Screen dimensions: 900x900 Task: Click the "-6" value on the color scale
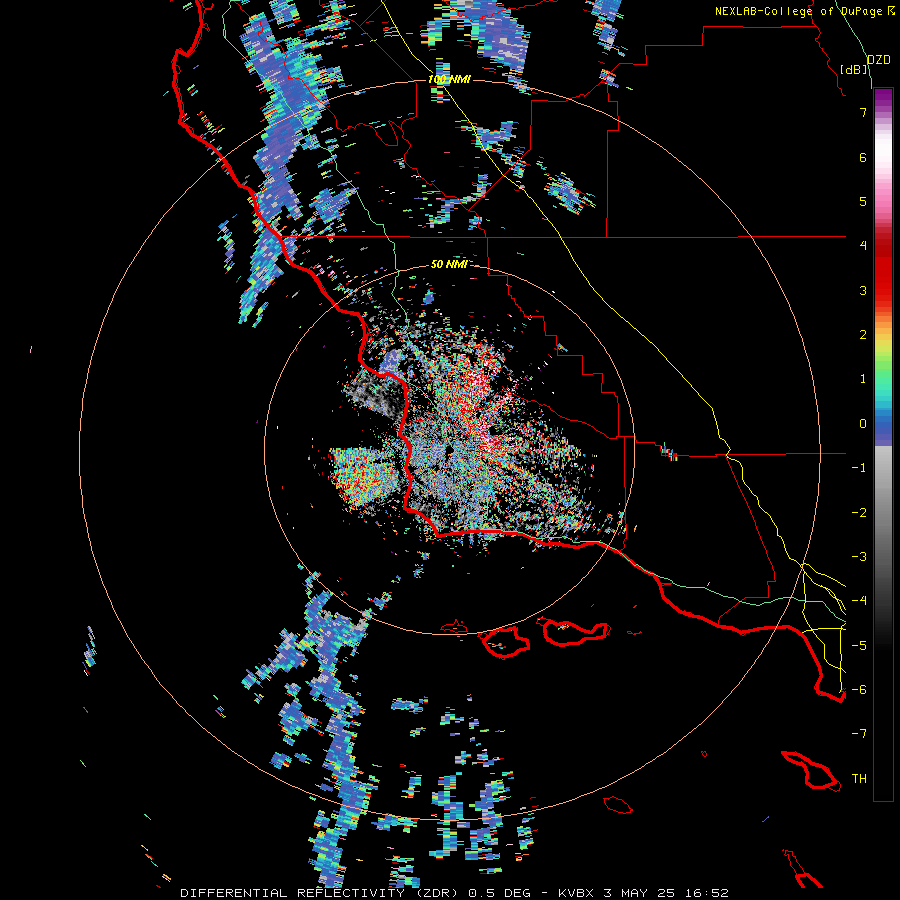pos(859,690)
